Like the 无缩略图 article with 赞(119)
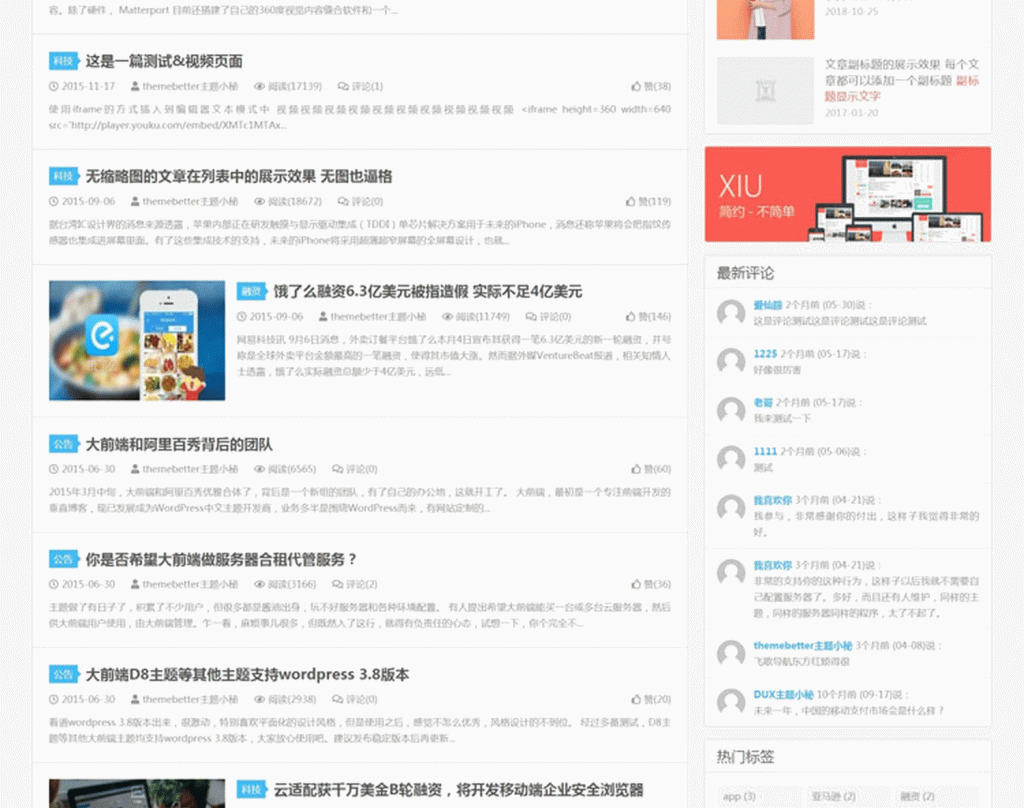 click(x=648, y=201)
